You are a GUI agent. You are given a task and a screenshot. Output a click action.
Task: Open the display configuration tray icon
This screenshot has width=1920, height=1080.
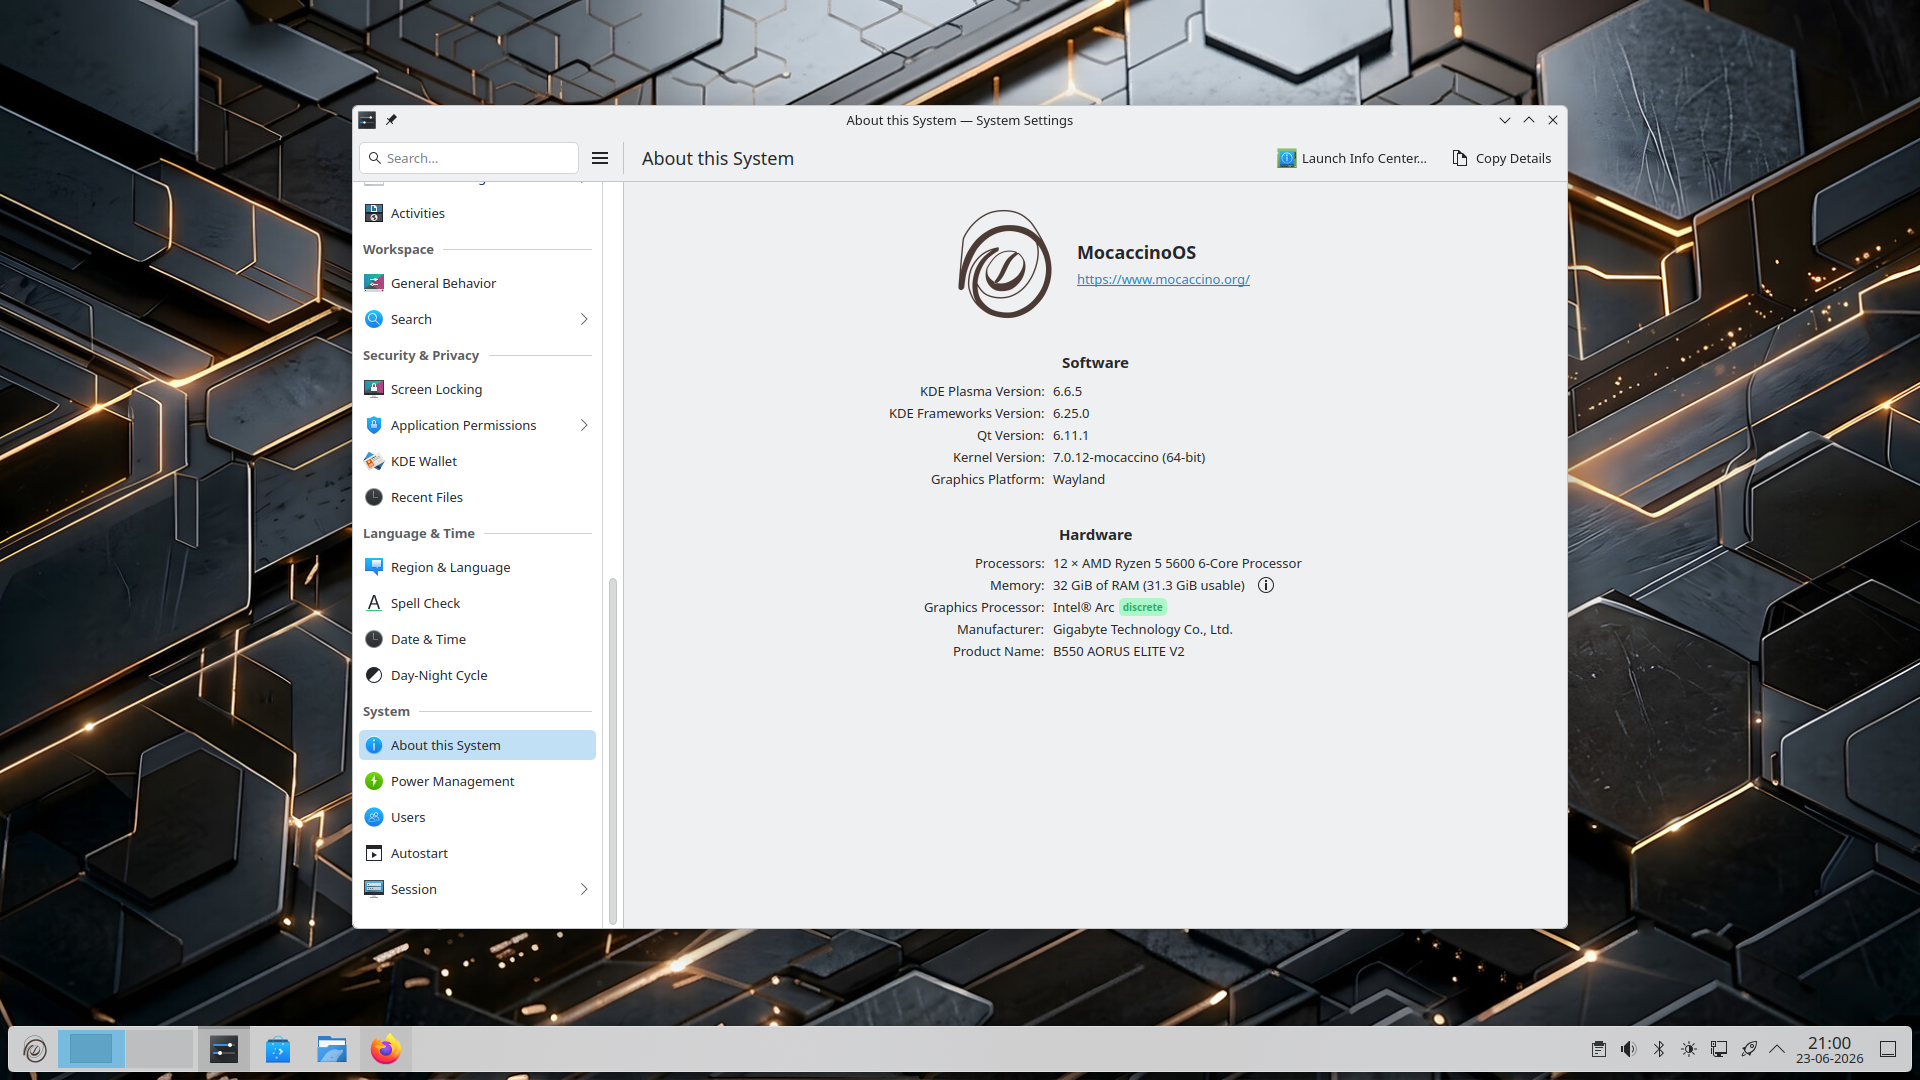point(1719,1049)
